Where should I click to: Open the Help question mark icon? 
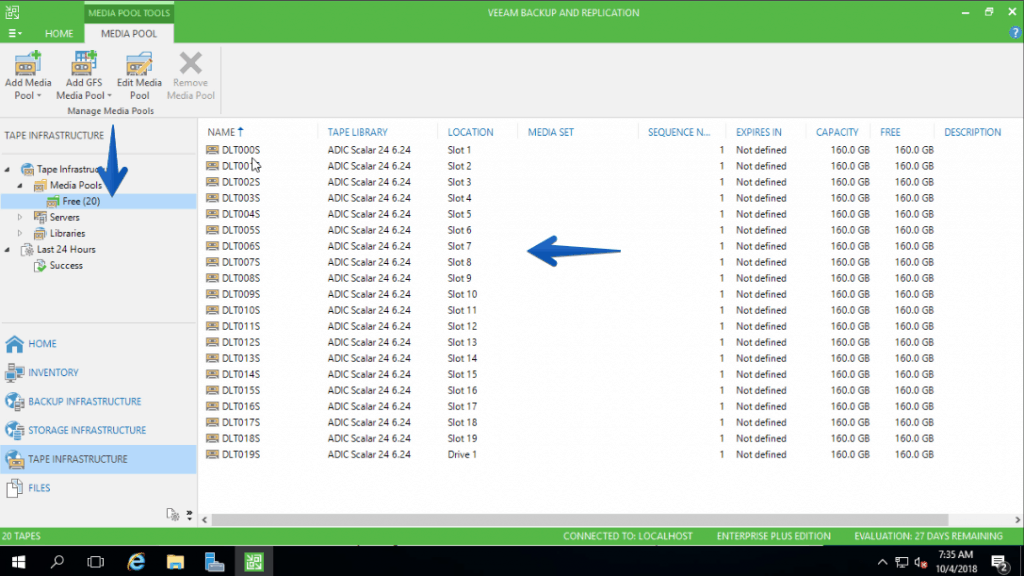1014,33
